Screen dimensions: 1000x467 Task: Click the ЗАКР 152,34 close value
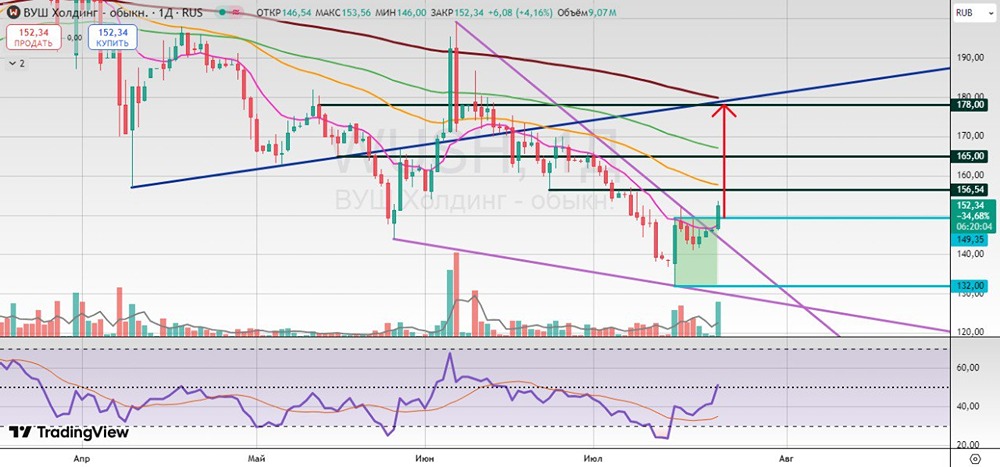(x=457, y=13)
